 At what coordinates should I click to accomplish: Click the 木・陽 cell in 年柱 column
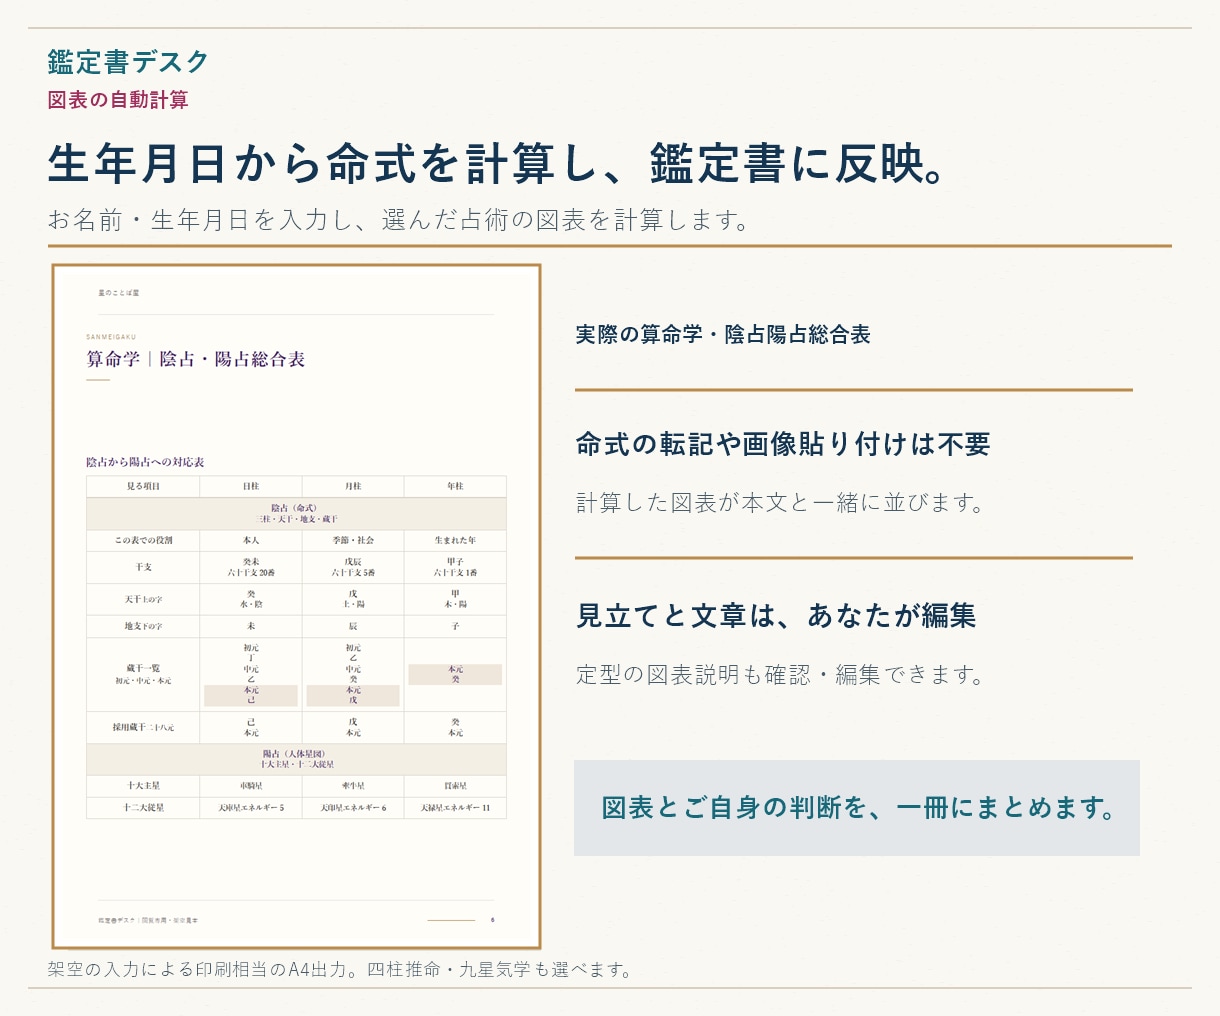[x=455, y=599]
